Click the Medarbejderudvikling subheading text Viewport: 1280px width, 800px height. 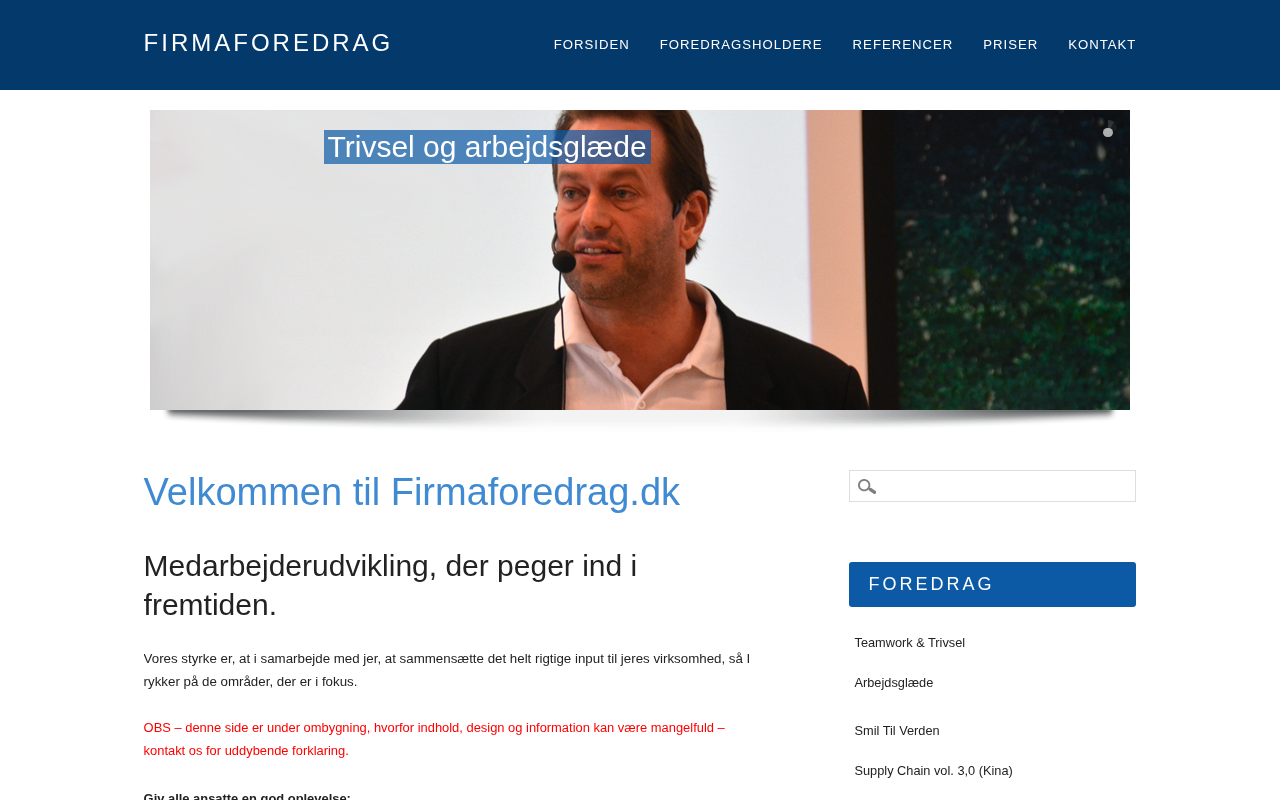click(390, 585)
